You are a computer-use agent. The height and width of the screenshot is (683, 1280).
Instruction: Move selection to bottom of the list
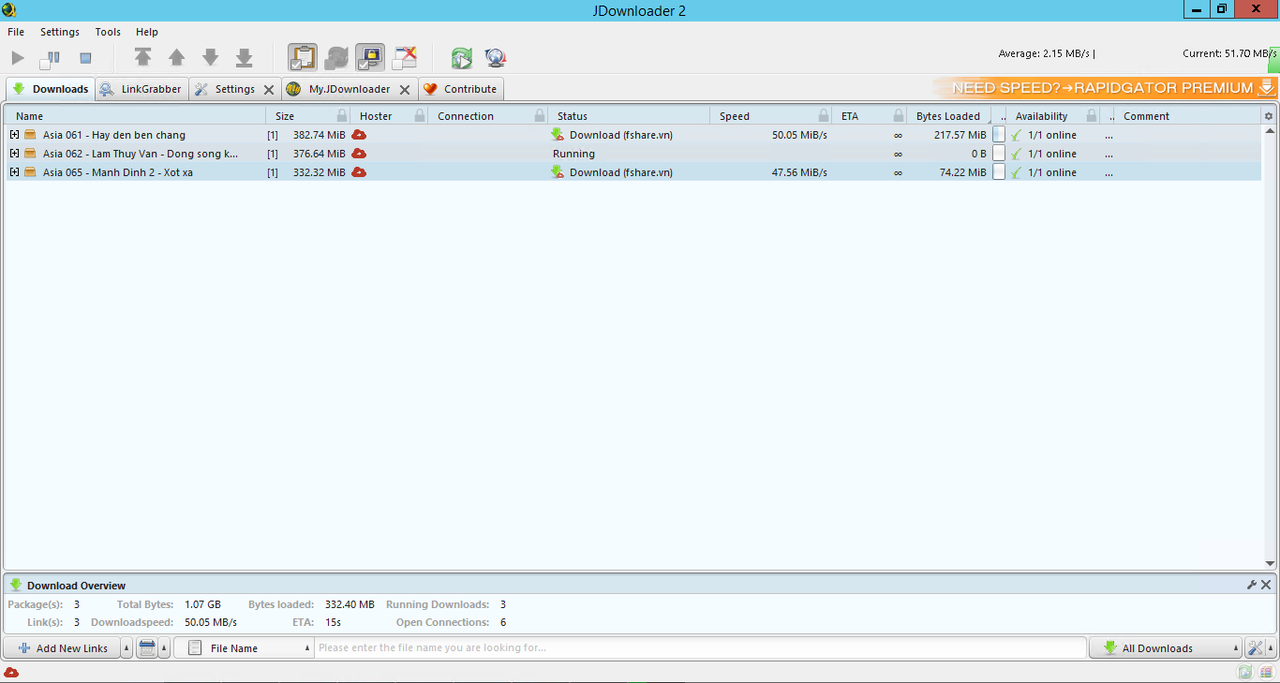click(244, 57)
